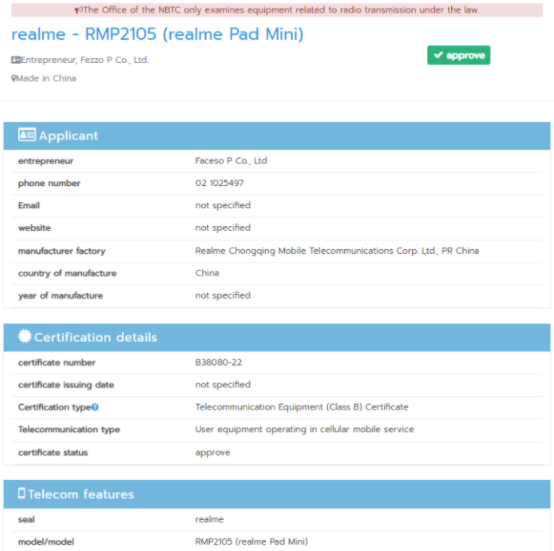Click the Applicant header card icon
554x551 pixels.
(x=27, y=135)
